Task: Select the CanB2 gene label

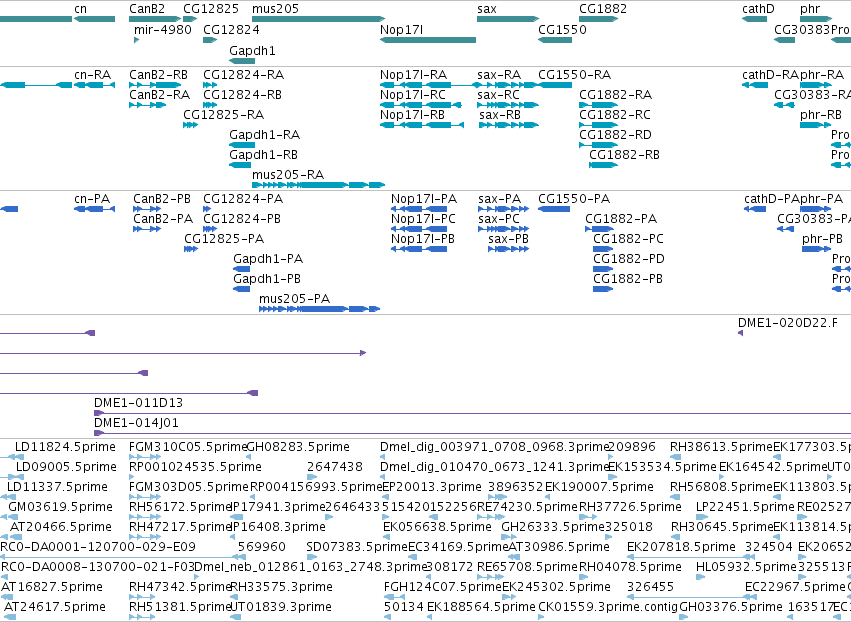Action: pyautogui.click(x=147, y=9)
